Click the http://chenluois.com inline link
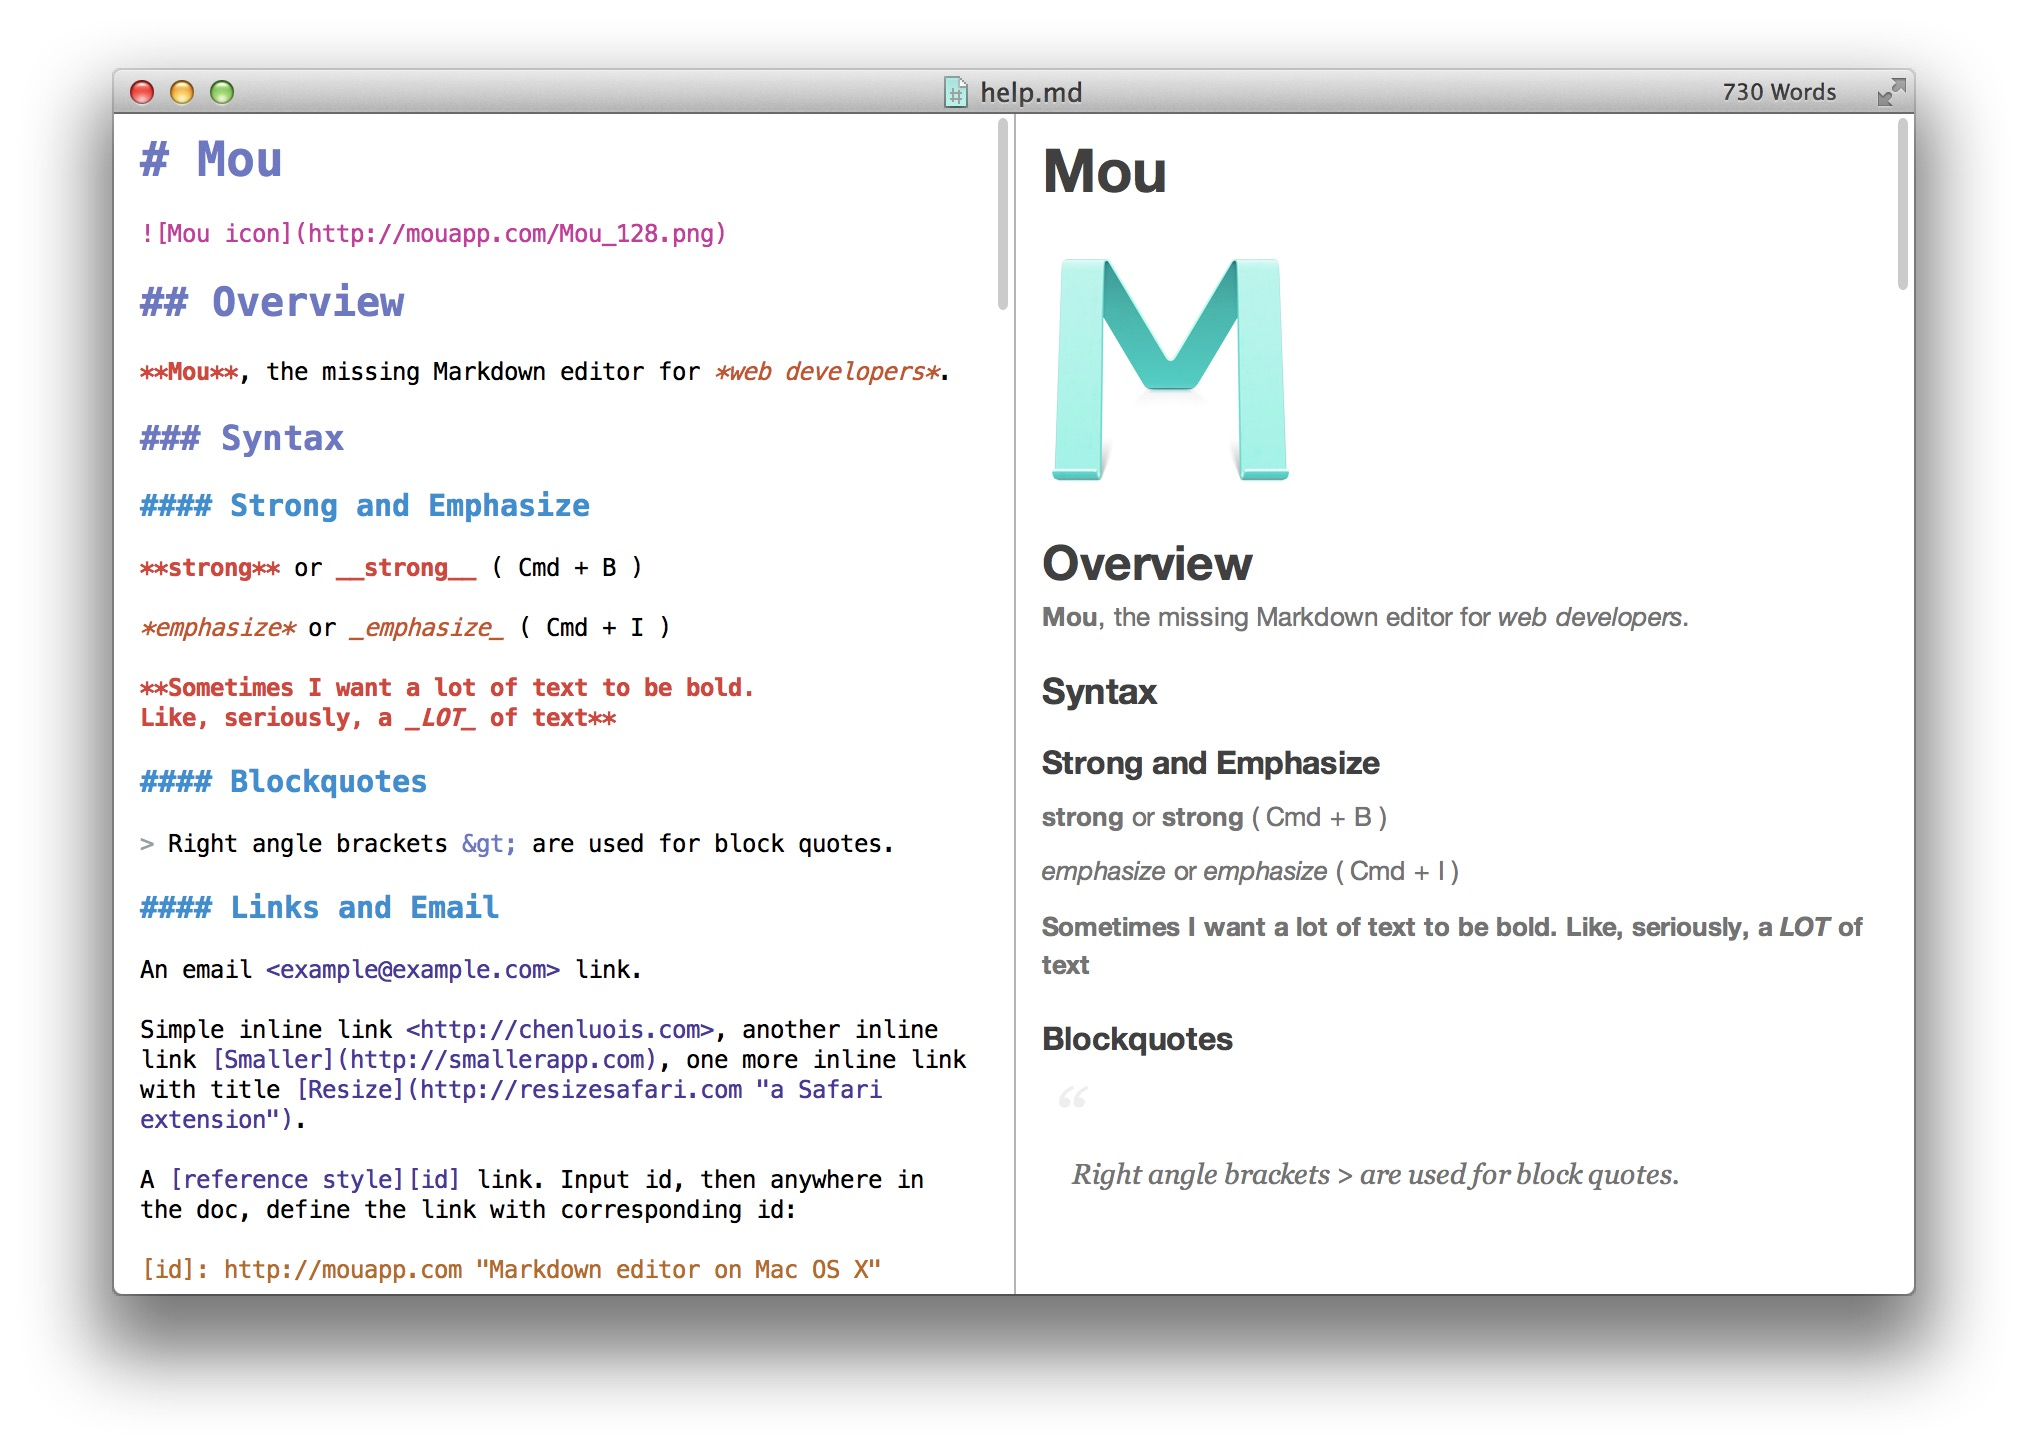Image resolution: width=2028 pixels, height=1452 pixels. (x=560, y=1030)
